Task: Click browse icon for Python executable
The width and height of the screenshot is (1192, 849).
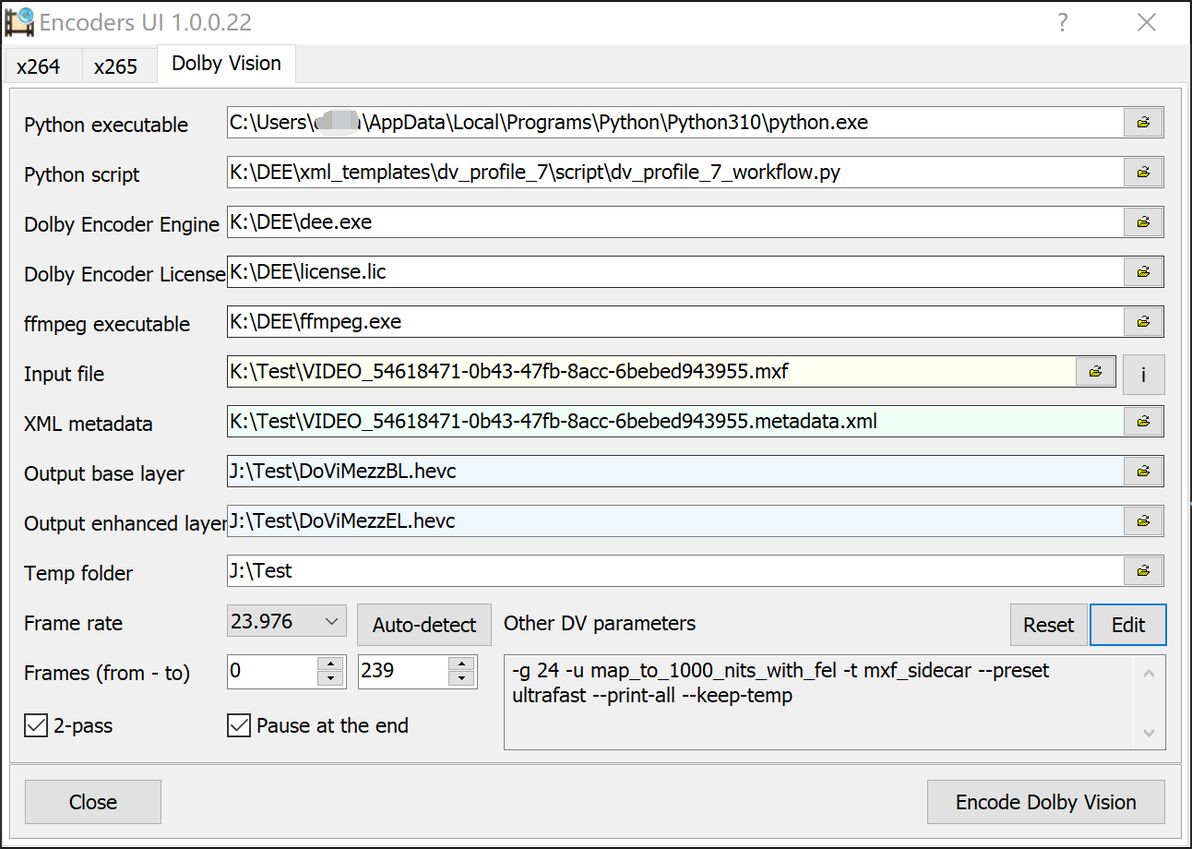Action: pyautogui.click(x=1143, y=123)
